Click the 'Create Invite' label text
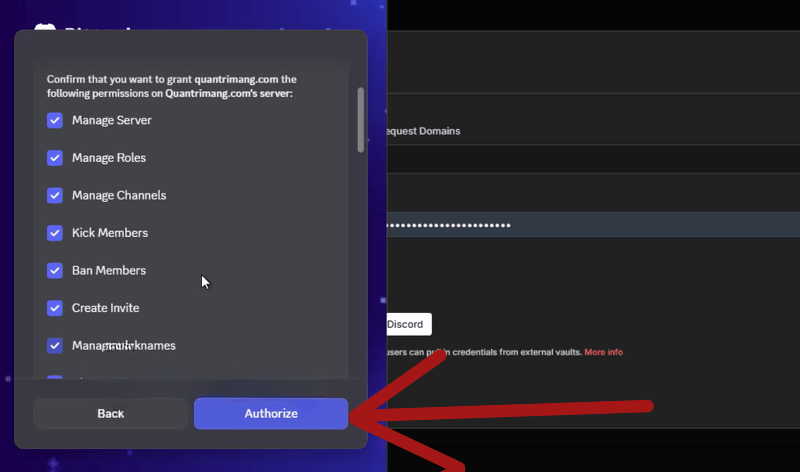The image size is (800, 472). point(106,308)
